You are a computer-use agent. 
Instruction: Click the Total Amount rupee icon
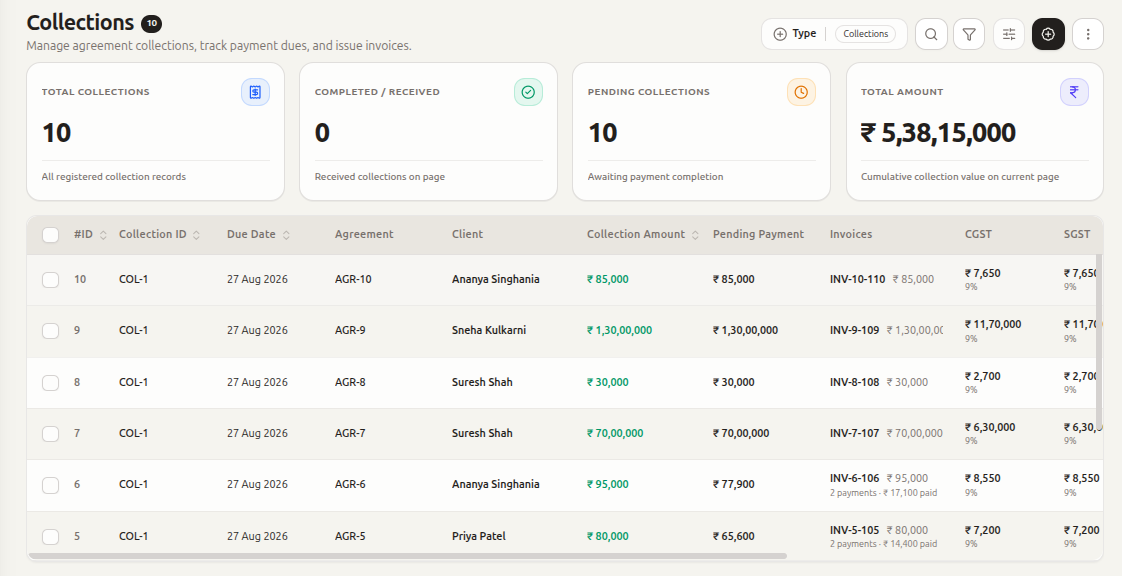click(1074, 92)
